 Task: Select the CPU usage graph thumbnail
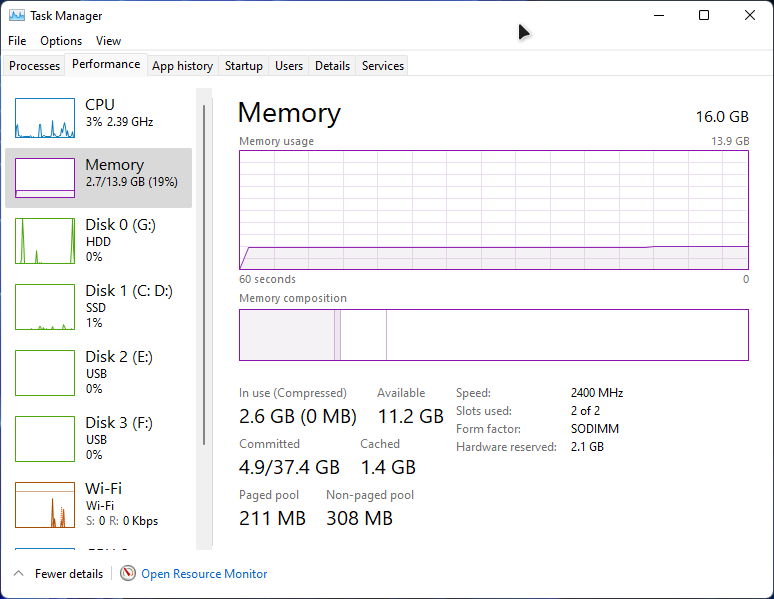(x=45, y=118)
